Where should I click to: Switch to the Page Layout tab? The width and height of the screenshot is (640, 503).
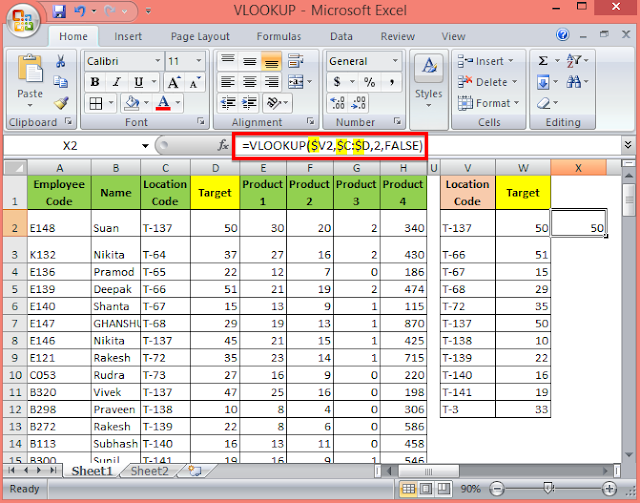pyautogui.click(x=200, y=36)
